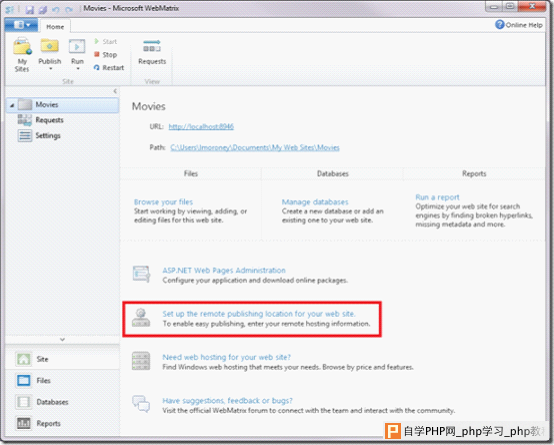Open the Requests view icon in ribbon
This screenshot has width=554, height=445.
click(x=152, y=46)
